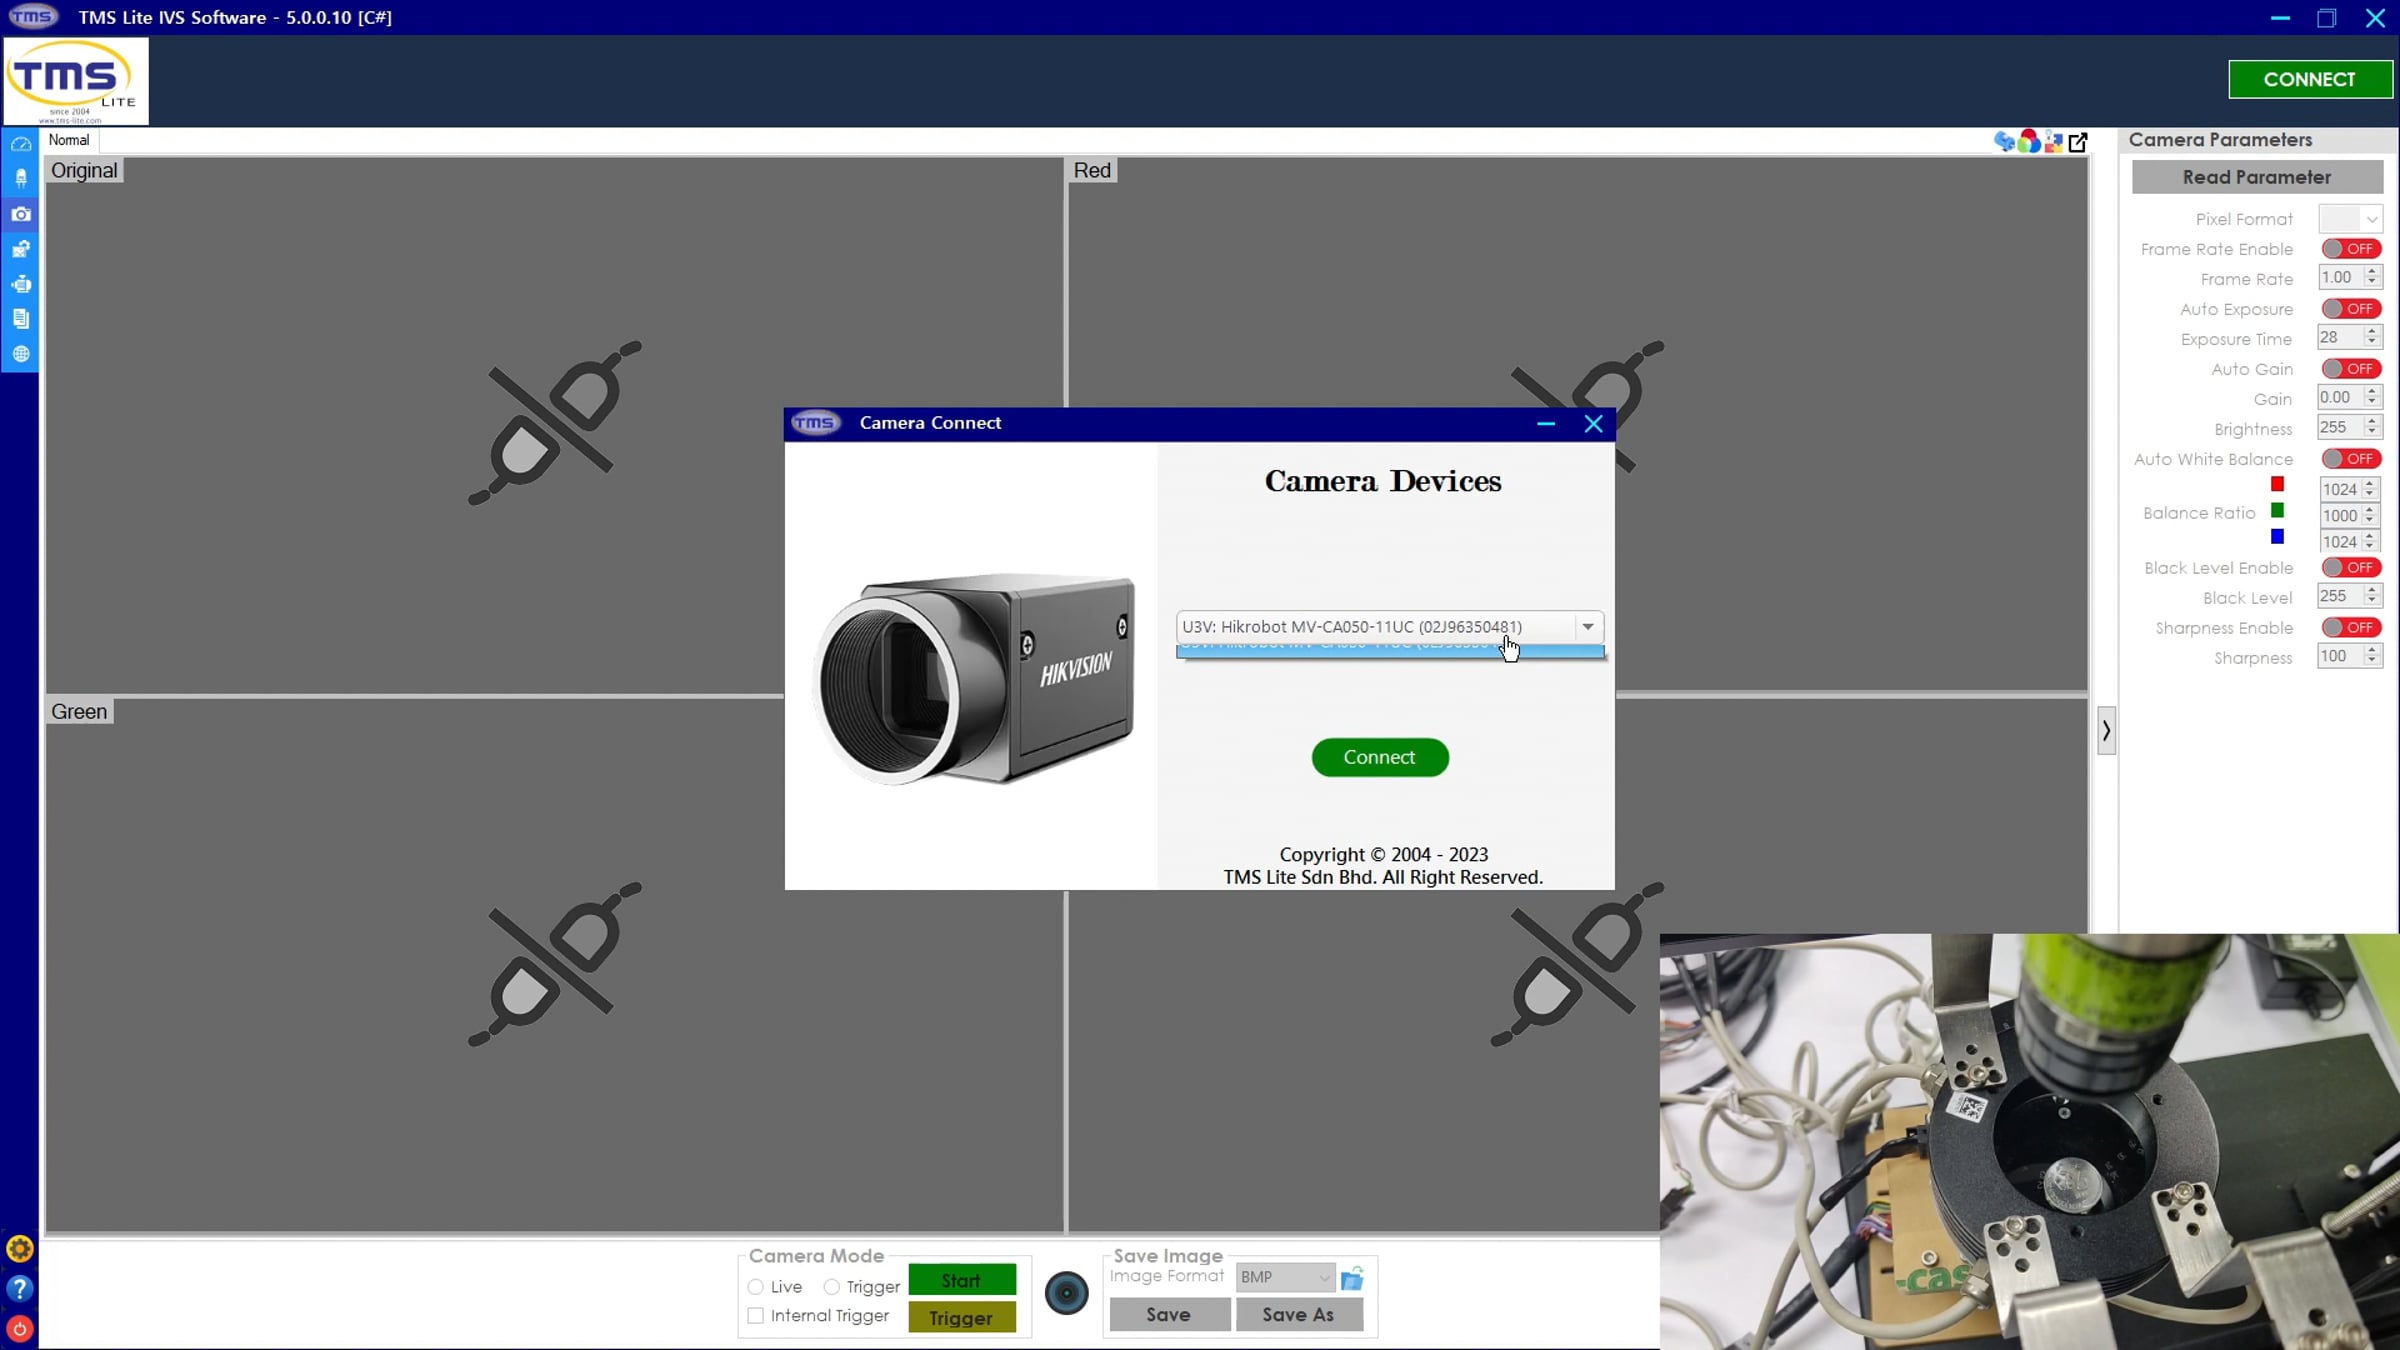This screenshot has height=1350, width=2400.
Task: Collapse the Camera Parameters side panel
Action: click(2106, 731)
